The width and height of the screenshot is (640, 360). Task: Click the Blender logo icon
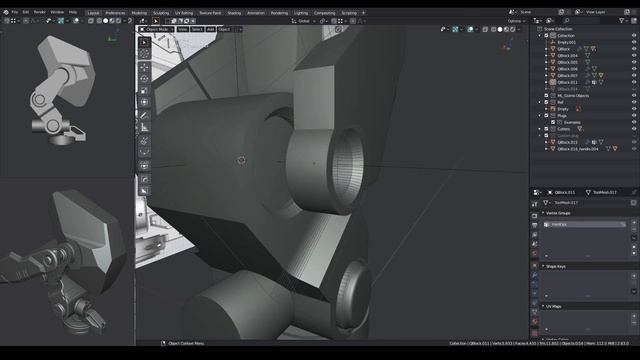[x=6, y=12]
